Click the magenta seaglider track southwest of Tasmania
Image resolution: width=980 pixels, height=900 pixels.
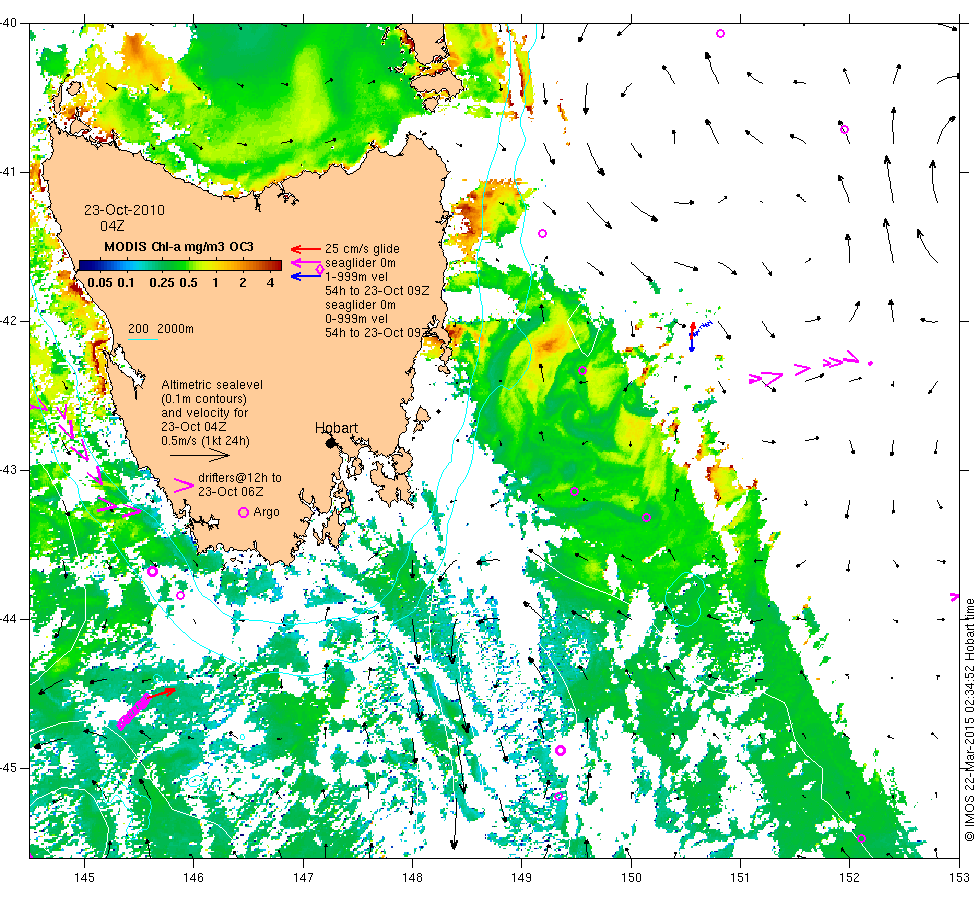(134, 711)
